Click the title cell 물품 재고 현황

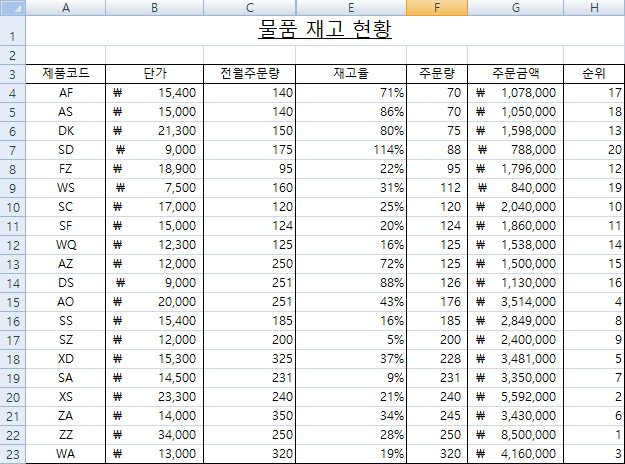tap(325, 31)
